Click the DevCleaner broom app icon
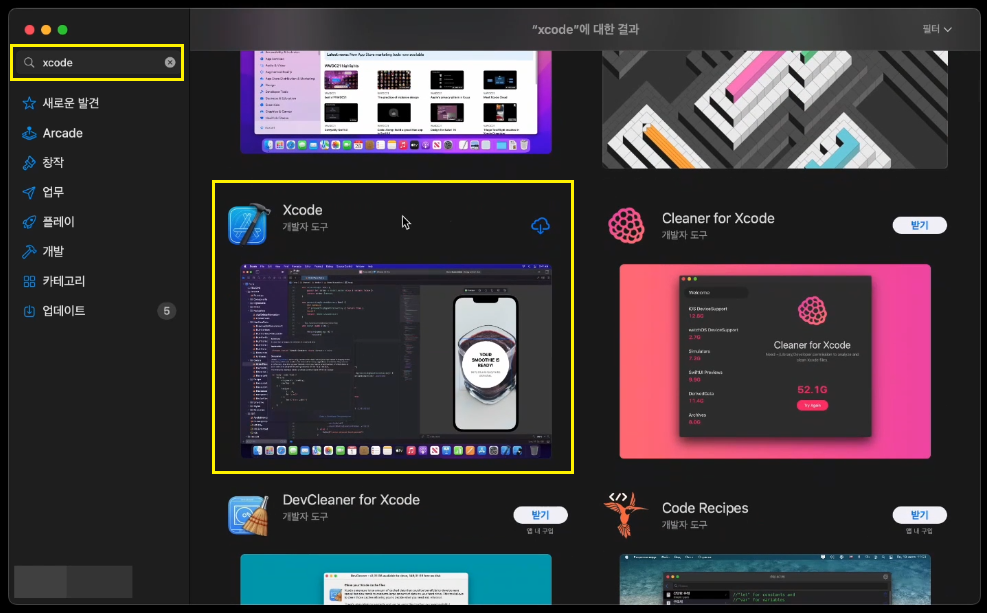 [249, 515]
